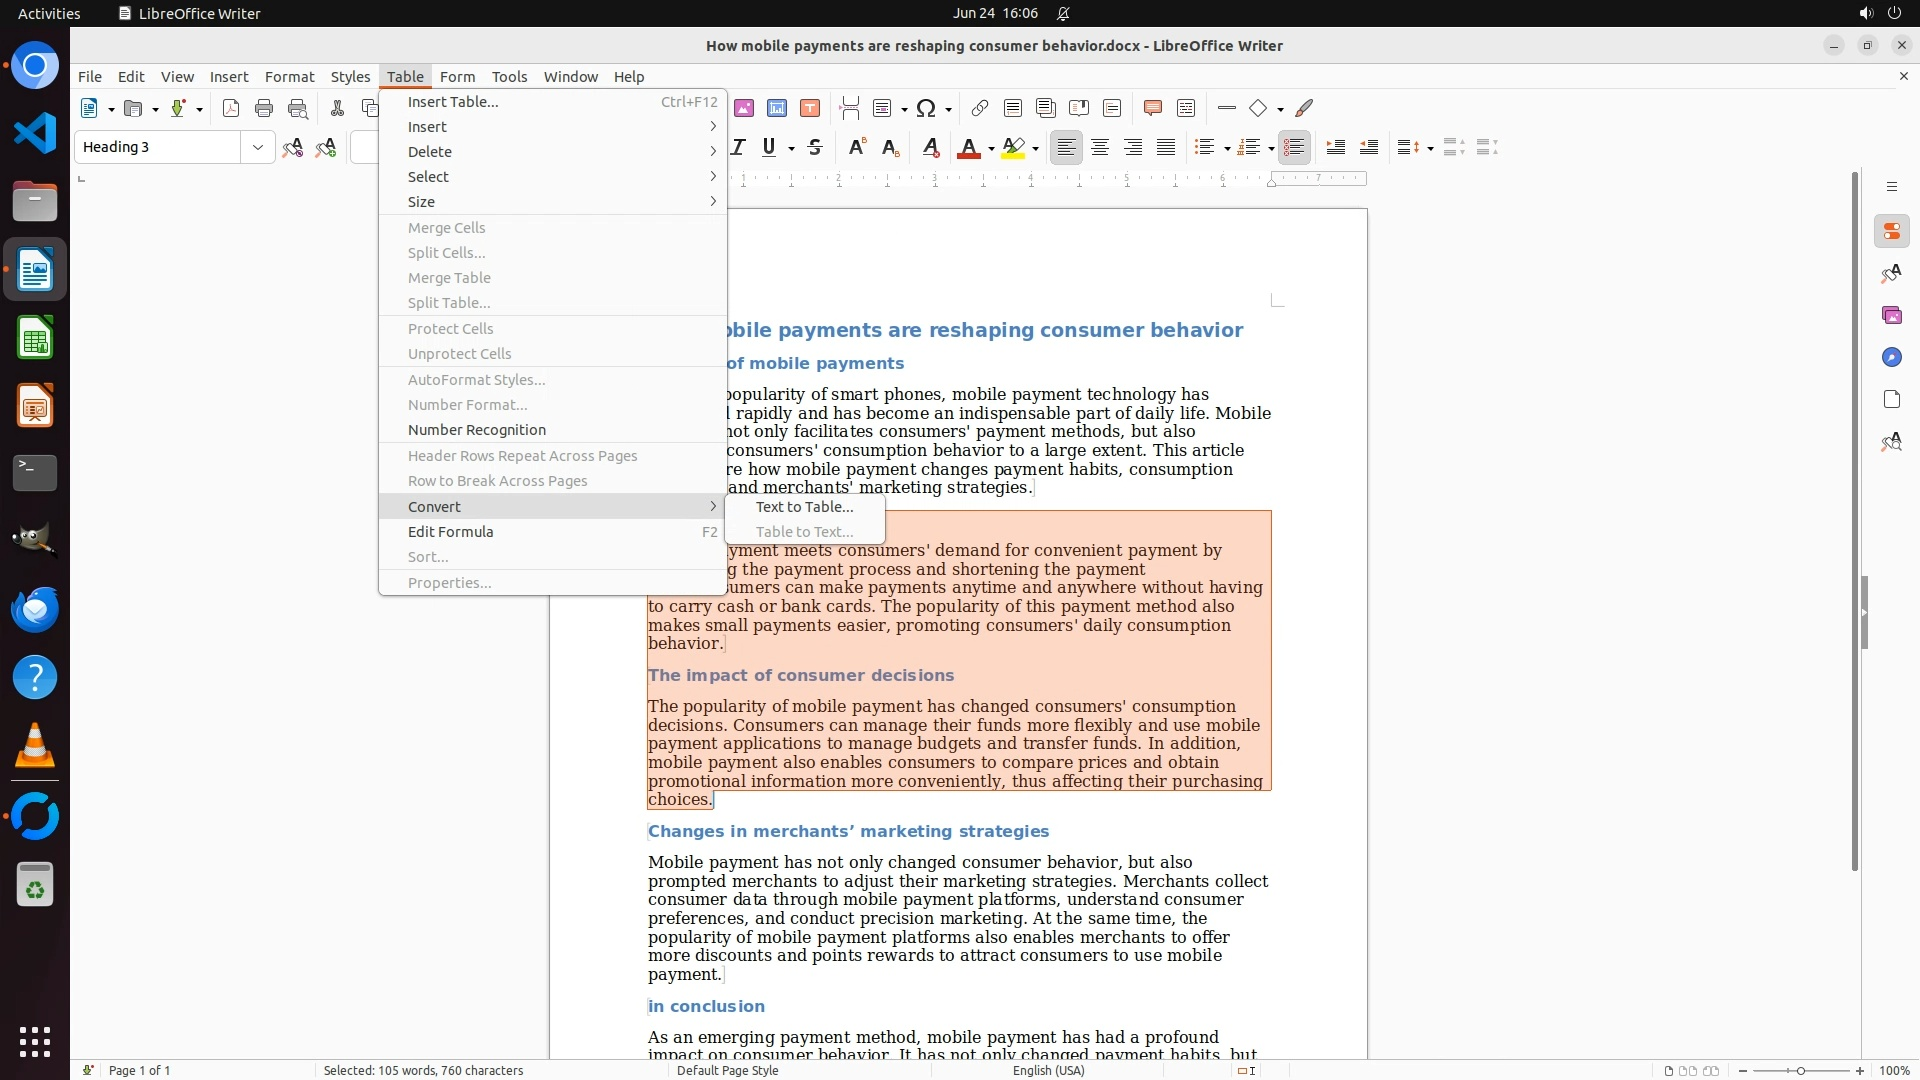Click the Print toolbar icon
The image size is (1920, 1080).
[264, 108]
